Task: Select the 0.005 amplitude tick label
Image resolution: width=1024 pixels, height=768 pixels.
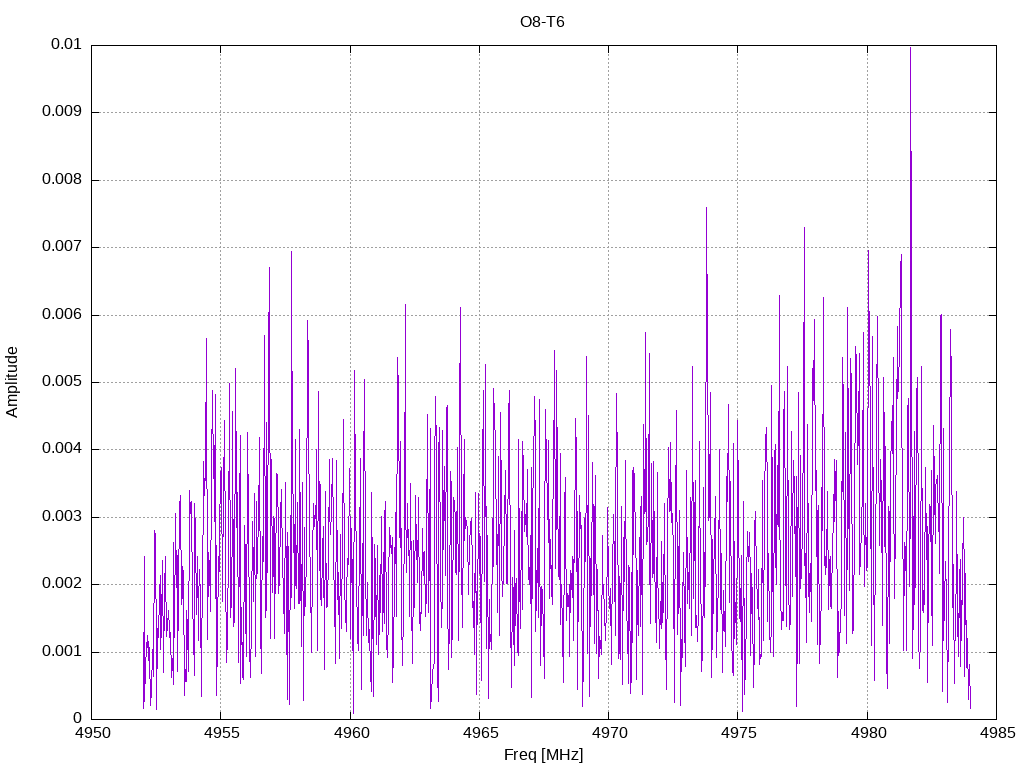Action: (x=62, y=382)
